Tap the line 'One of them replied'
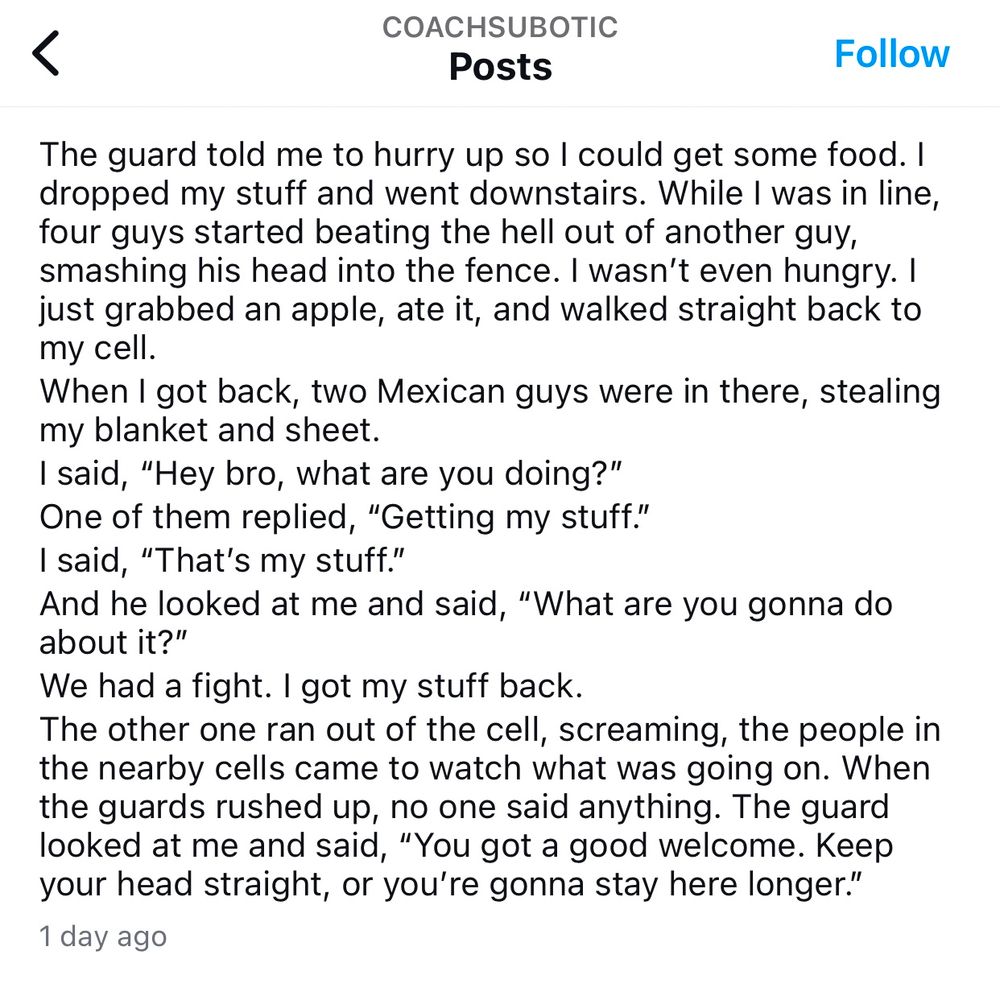1000x984 pixels. click(344, 517)
